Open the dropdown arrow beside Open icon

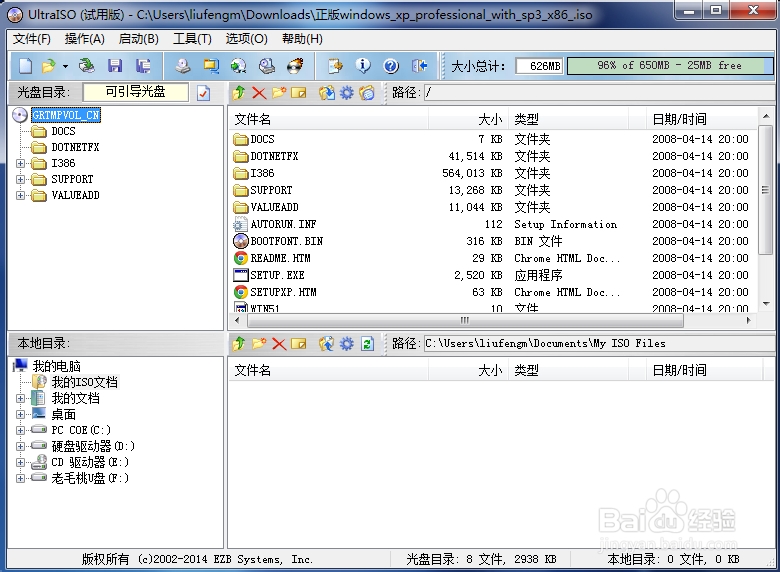click(65, 66)
